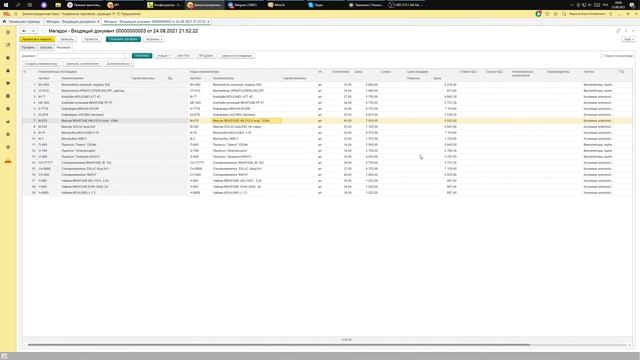This screenshot has height=360, width=640.
Task: Close the current incoming document tab
Action: click(x=208, y=22)
